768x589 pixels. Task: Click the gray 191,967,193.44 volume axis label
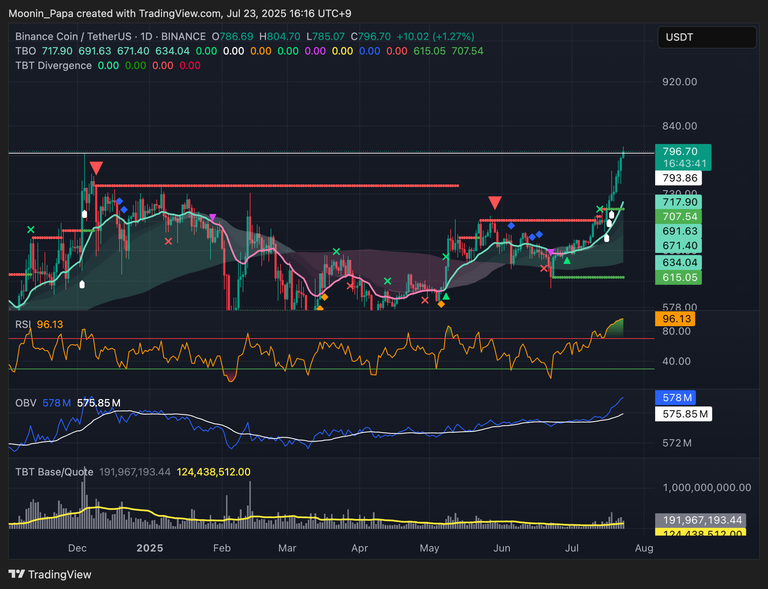[700, 520]
